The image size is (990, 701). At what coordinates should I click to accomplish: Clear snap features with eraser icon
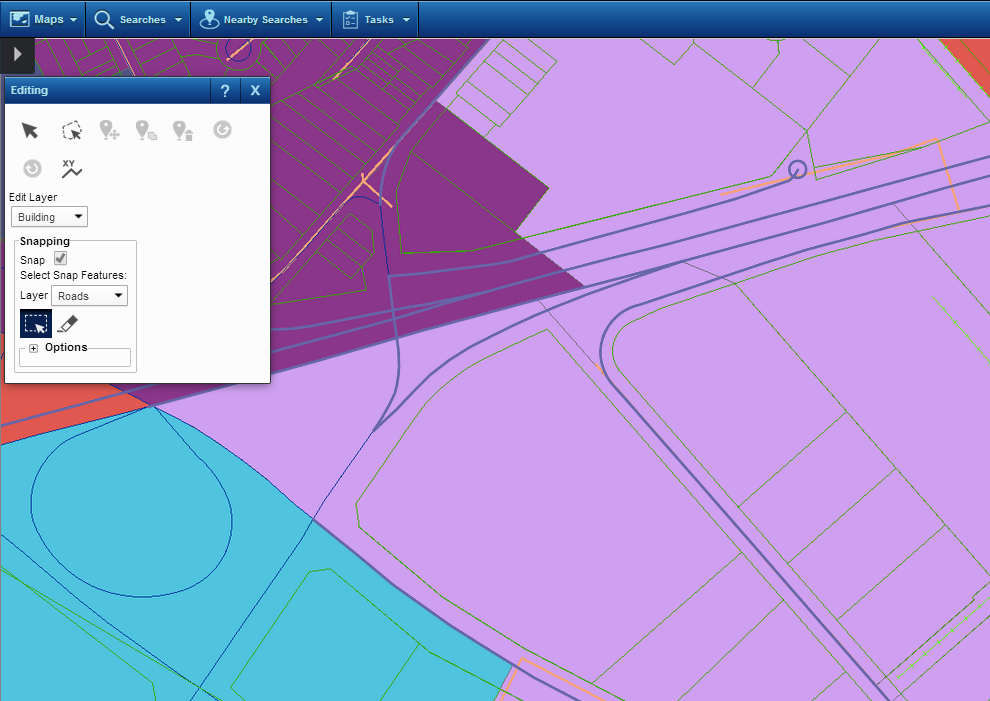coord(67,323)
